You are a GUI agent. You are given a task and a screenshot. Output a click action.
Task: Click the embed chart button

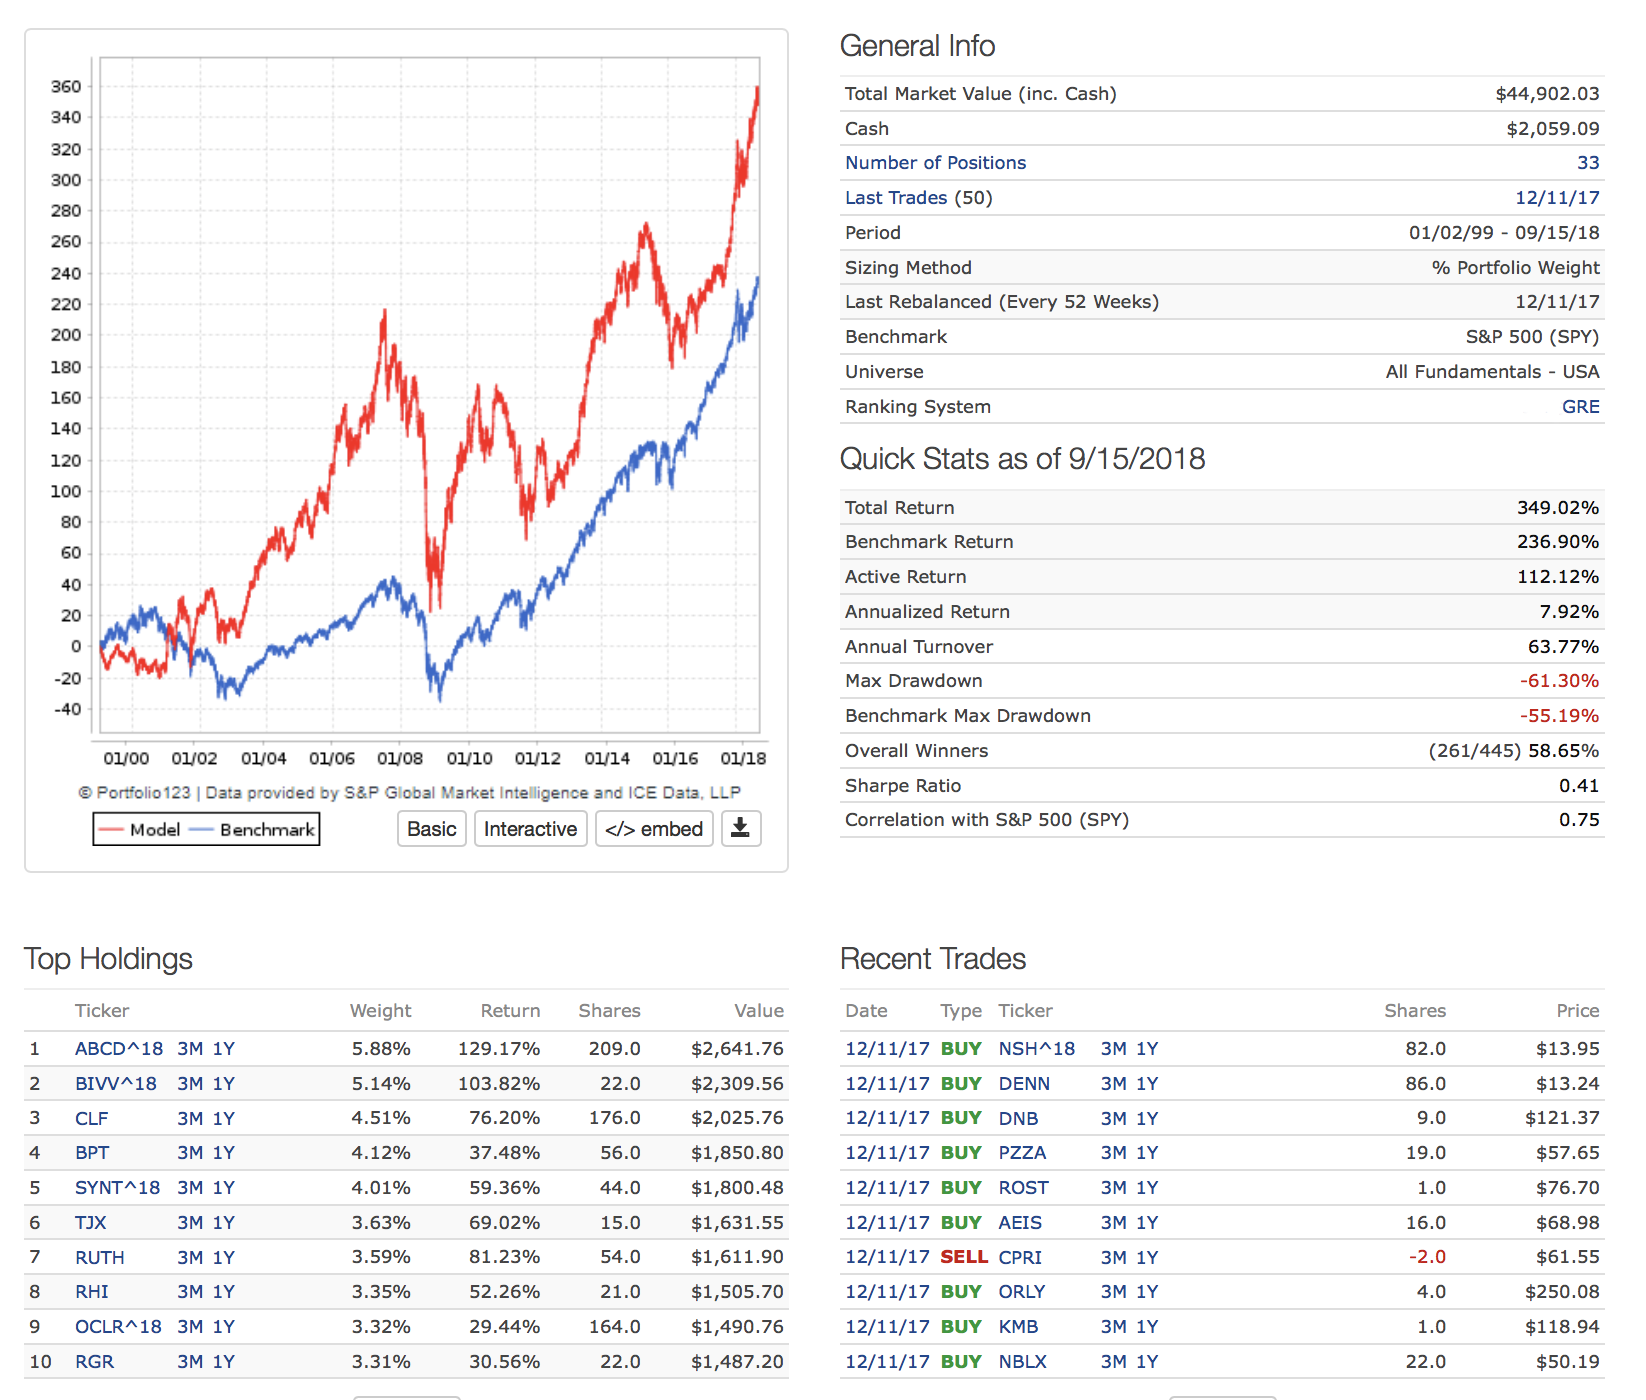coord(654,829)
